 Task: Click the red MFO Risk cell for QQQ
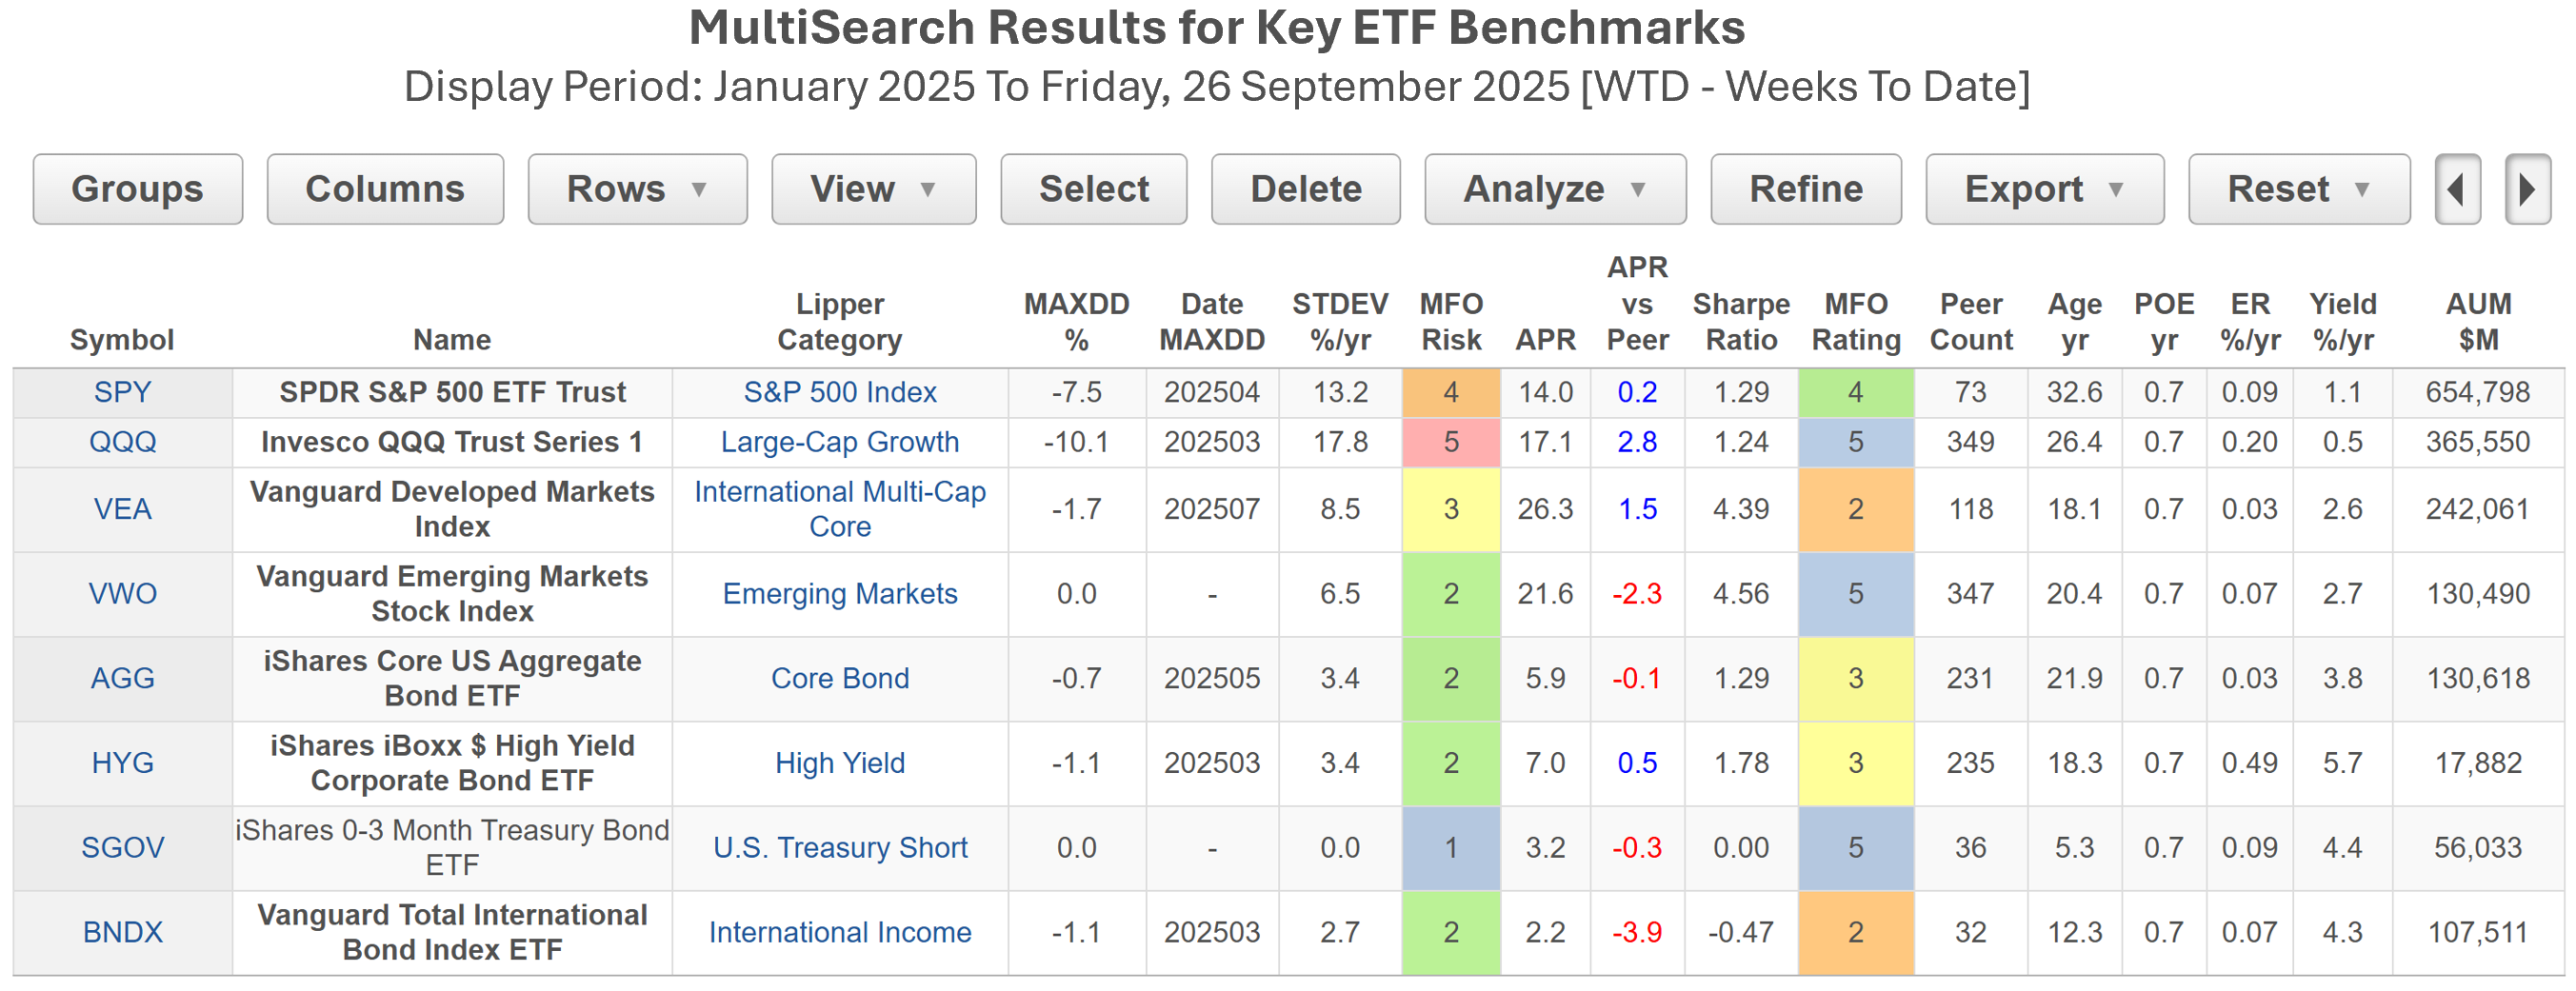point(1450,442)
